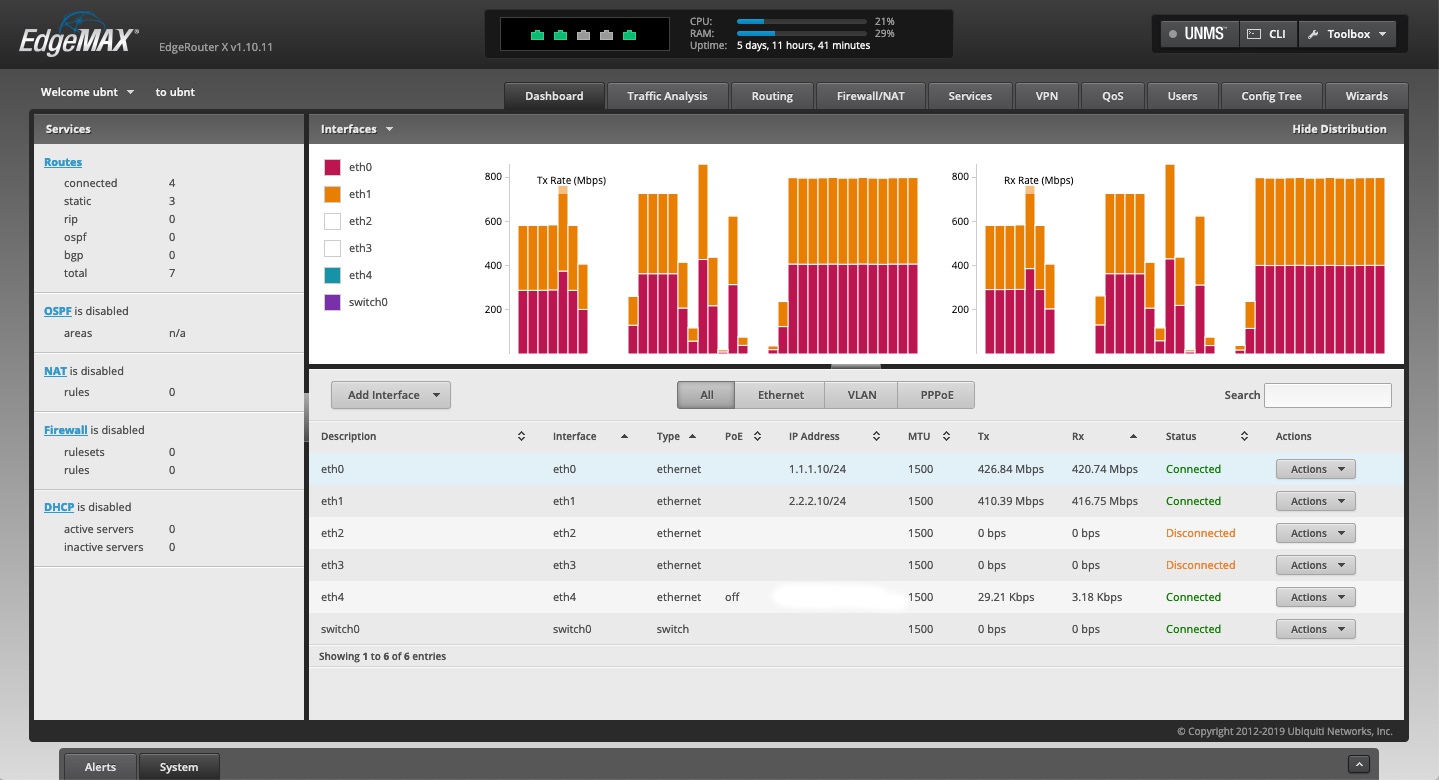Viewport: 1439px width, 780px height.
Task: Expand the Actions dropdown for eth1
Action: tap(1315, 501)
